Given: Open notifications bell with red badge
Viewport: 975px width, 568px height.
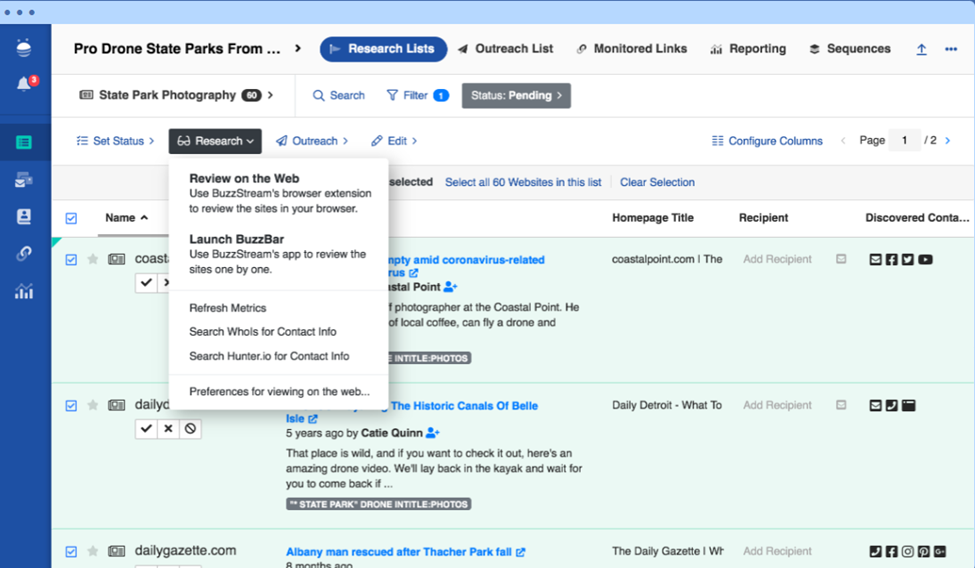Looking at the screenshot, I should [x=25, y=83].
